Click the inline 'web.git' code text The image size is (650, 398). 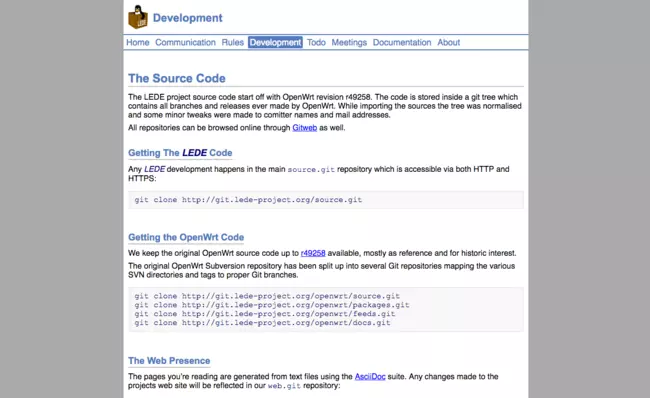284,386
